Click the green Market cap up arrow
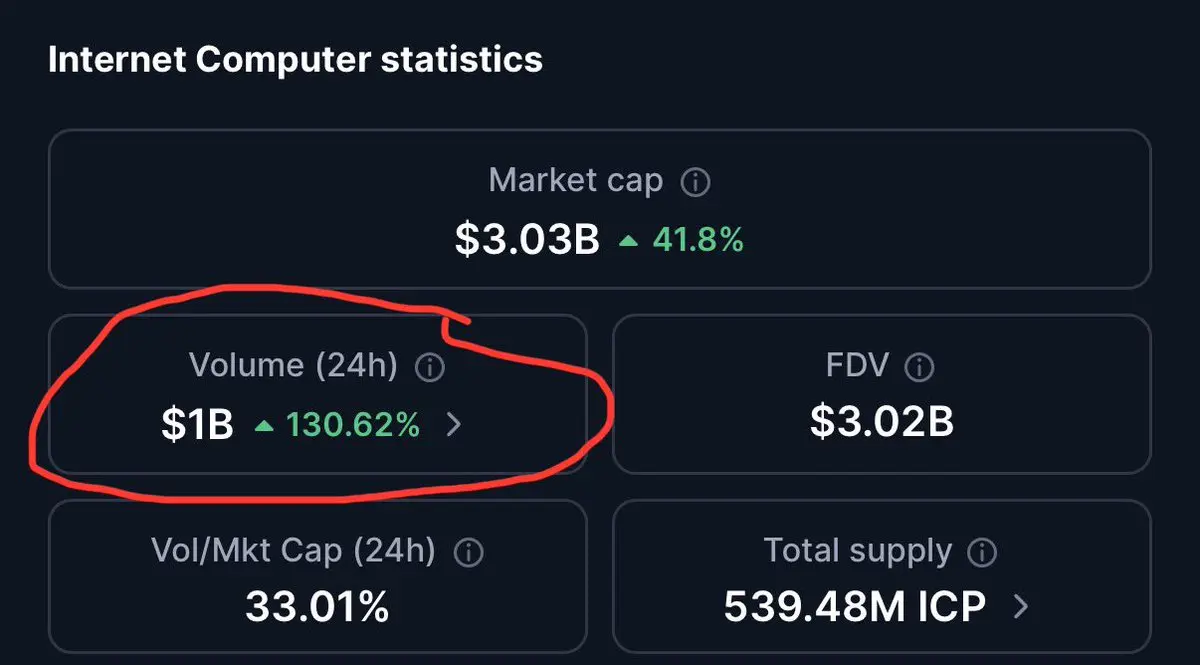The image size is (1200, 665). [x=628, y=241]
